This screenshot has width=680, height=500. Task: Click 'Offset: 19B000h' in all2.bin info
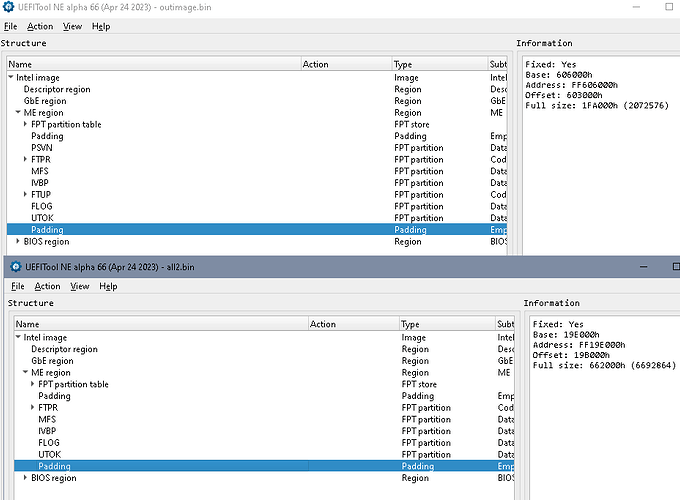(571, 355)
